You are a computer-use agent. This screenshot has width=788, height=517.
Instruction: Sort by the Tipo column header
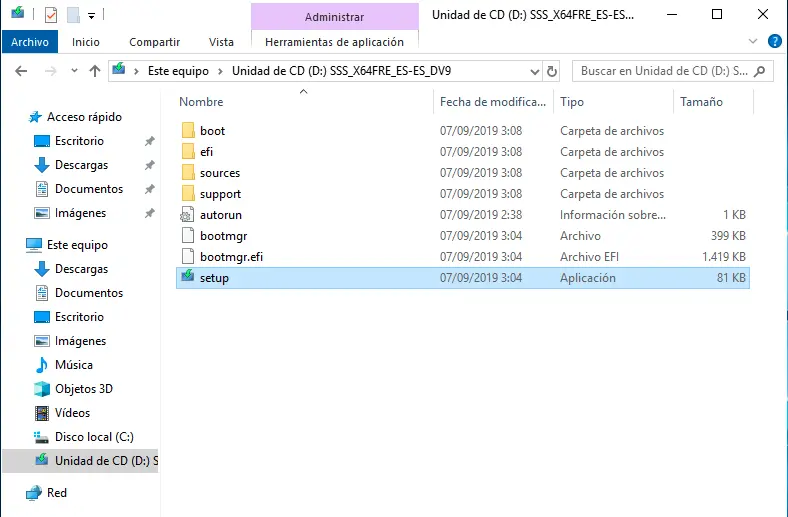572,101
